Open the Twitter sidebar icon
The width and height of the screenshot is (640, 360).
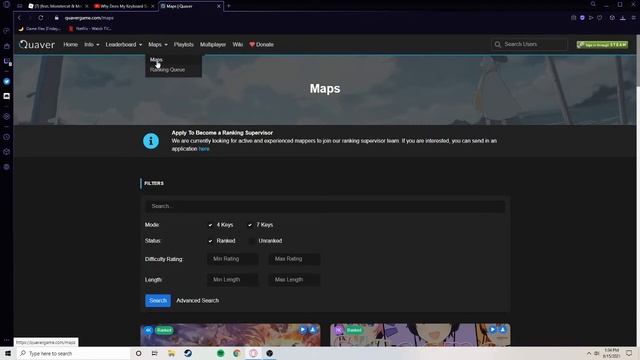pos(7,81)
